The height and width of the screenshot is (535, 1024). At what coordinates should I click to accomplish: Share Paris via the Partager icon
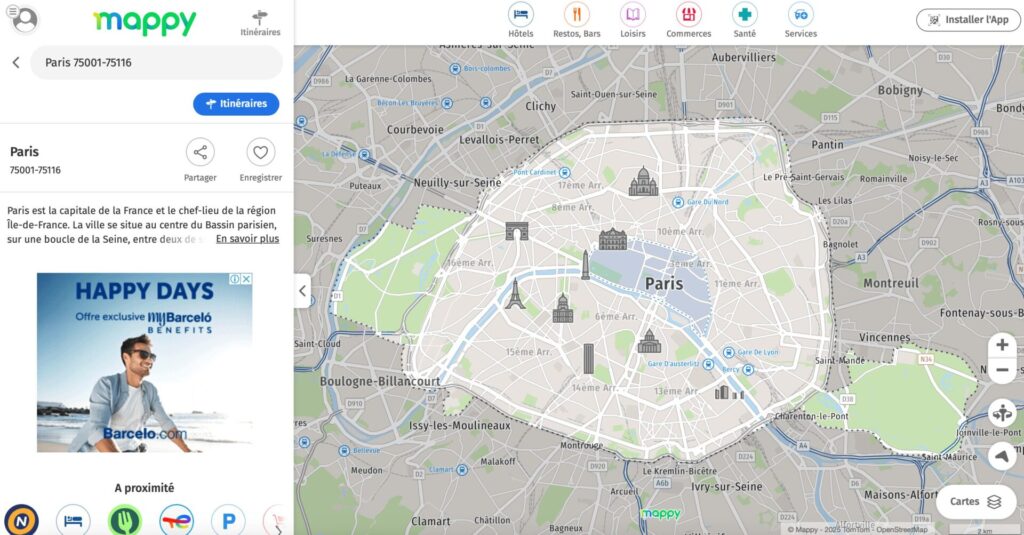[x=200, y=153]
